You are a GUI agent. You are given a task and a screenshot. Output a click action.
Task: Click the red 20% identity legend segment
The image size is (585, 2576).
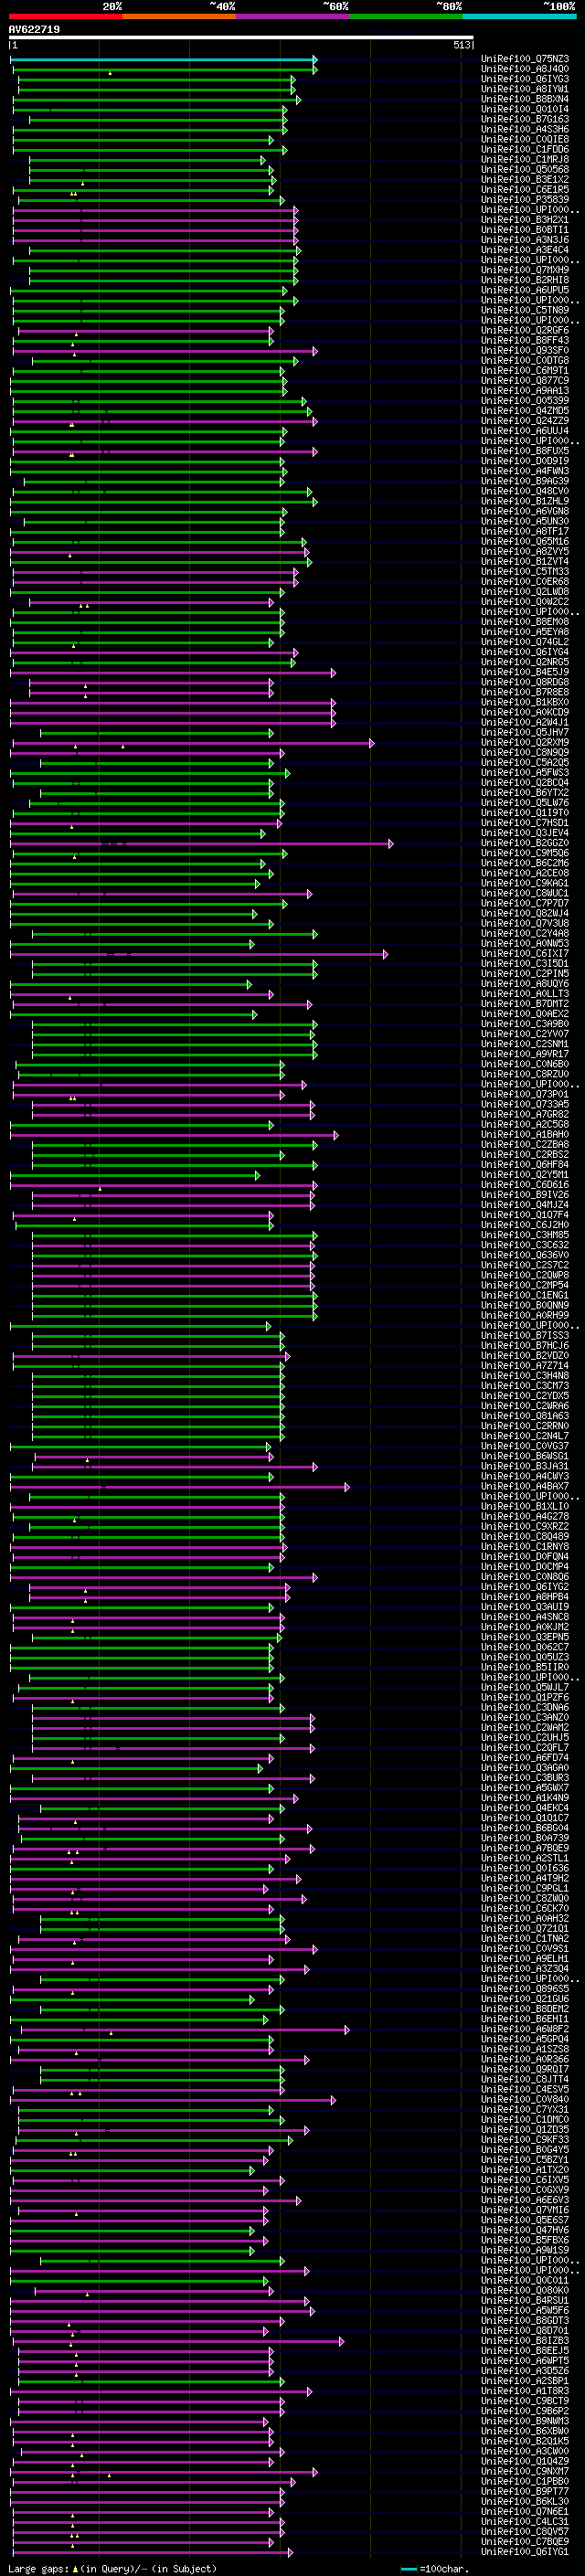(65, 17)
